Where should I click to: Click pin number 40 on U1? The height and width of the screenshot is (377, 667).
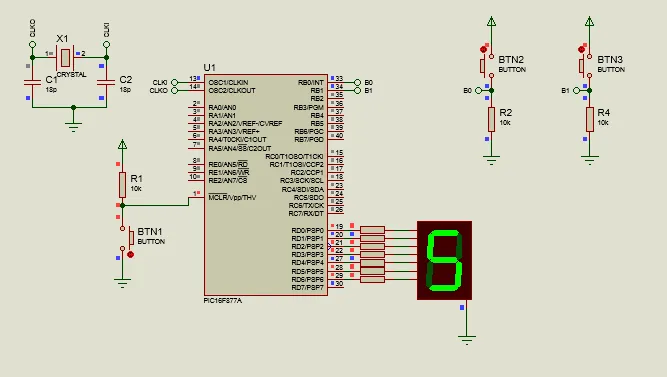pos(339,136)
